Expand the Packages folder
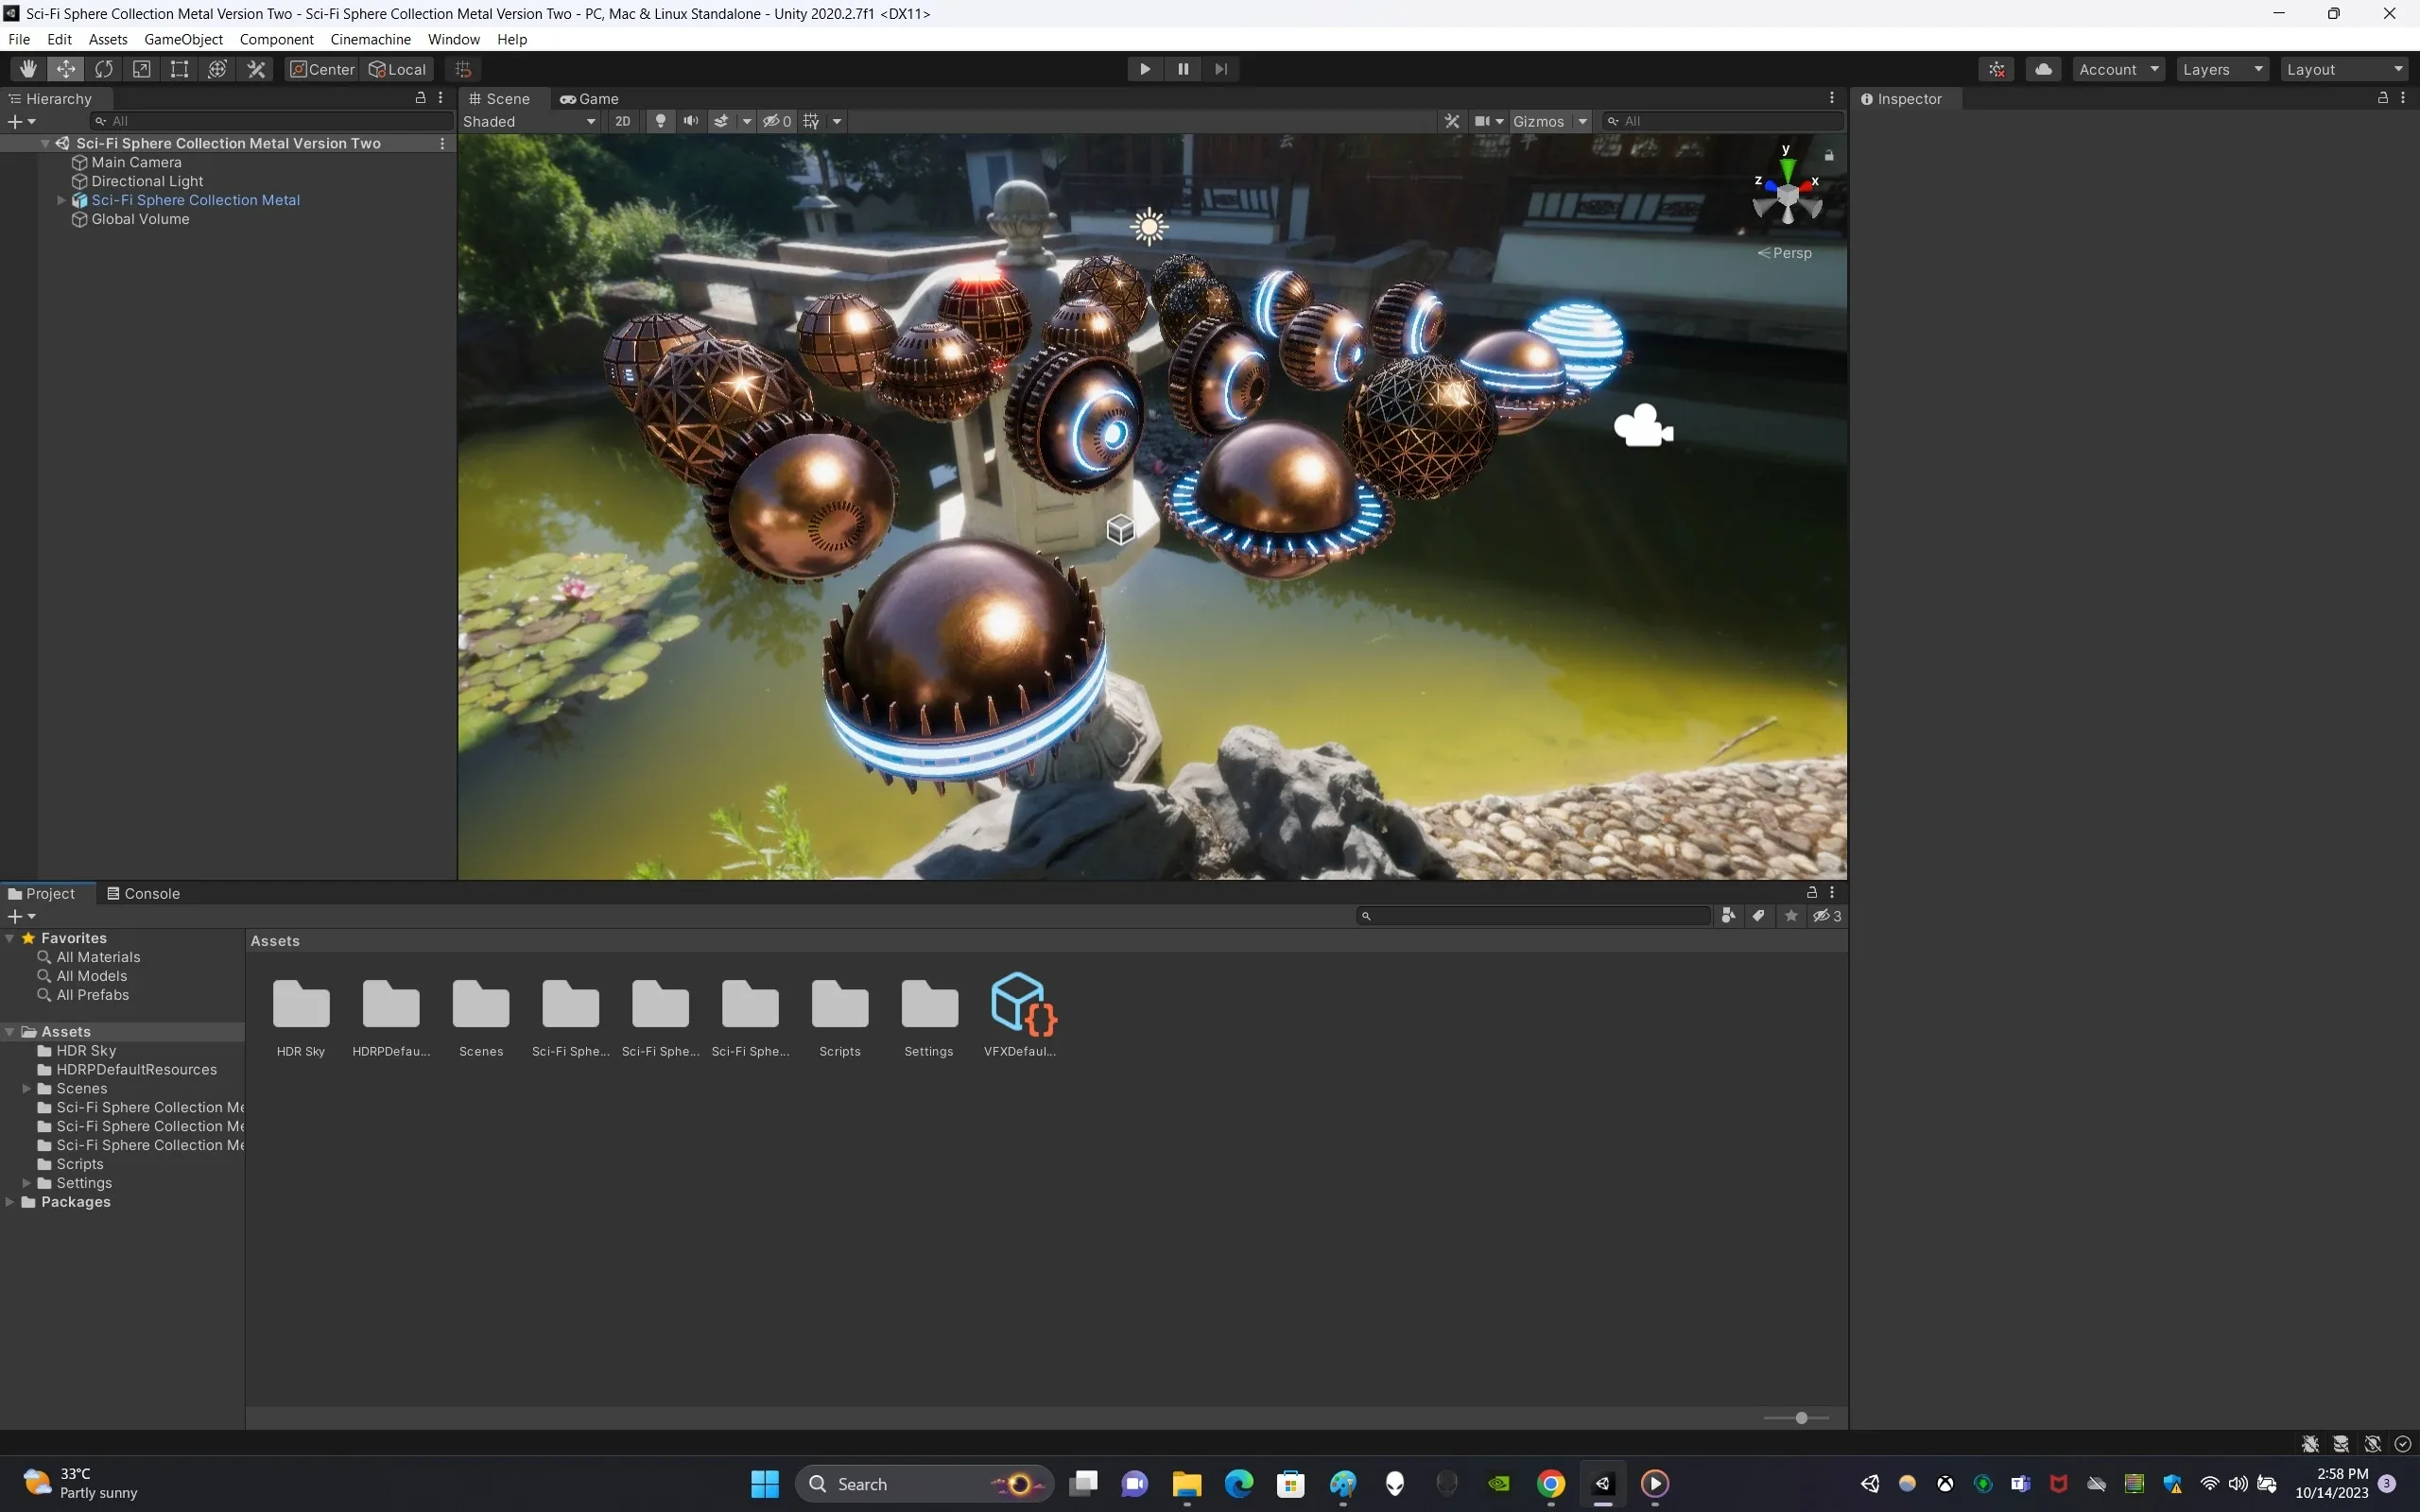Image resolution: width=2420 pixels, height=1512 pixels. click(10, 1202)
